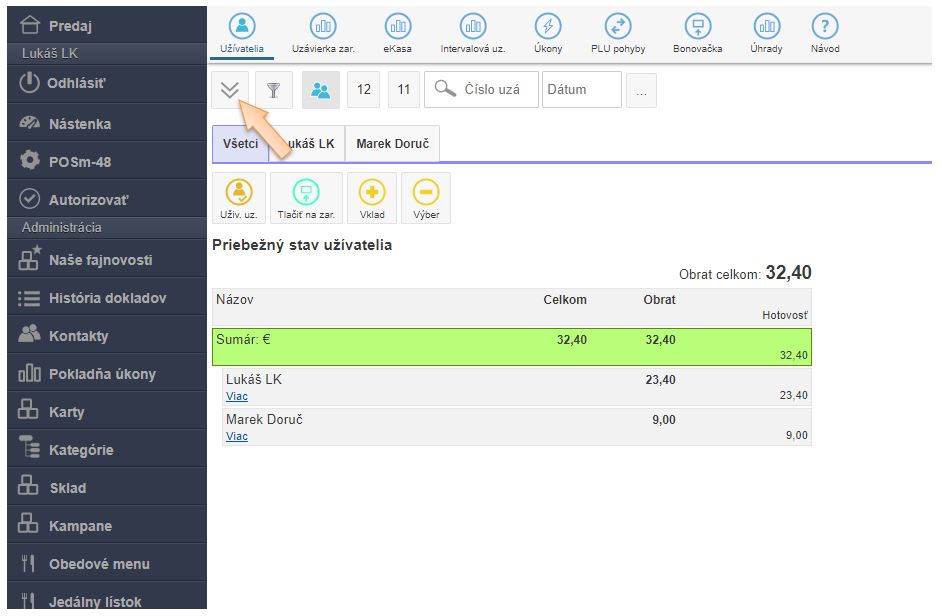The width and height of the screenshot is (940, 616).
Task: Open the ellipsis more options button
Action: (640, 90)
